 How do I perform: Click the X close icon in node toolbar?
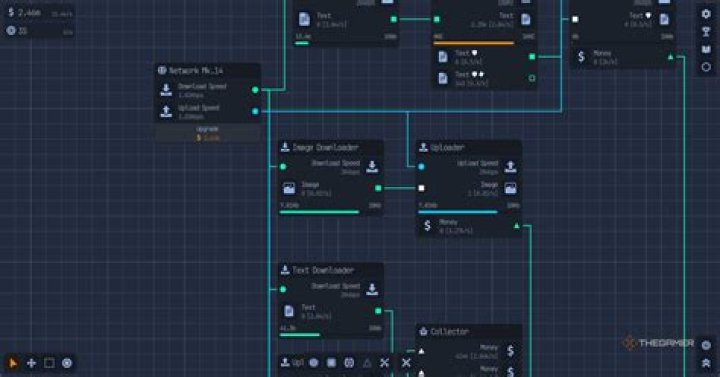pyautogui.click(x=406, y=363)
